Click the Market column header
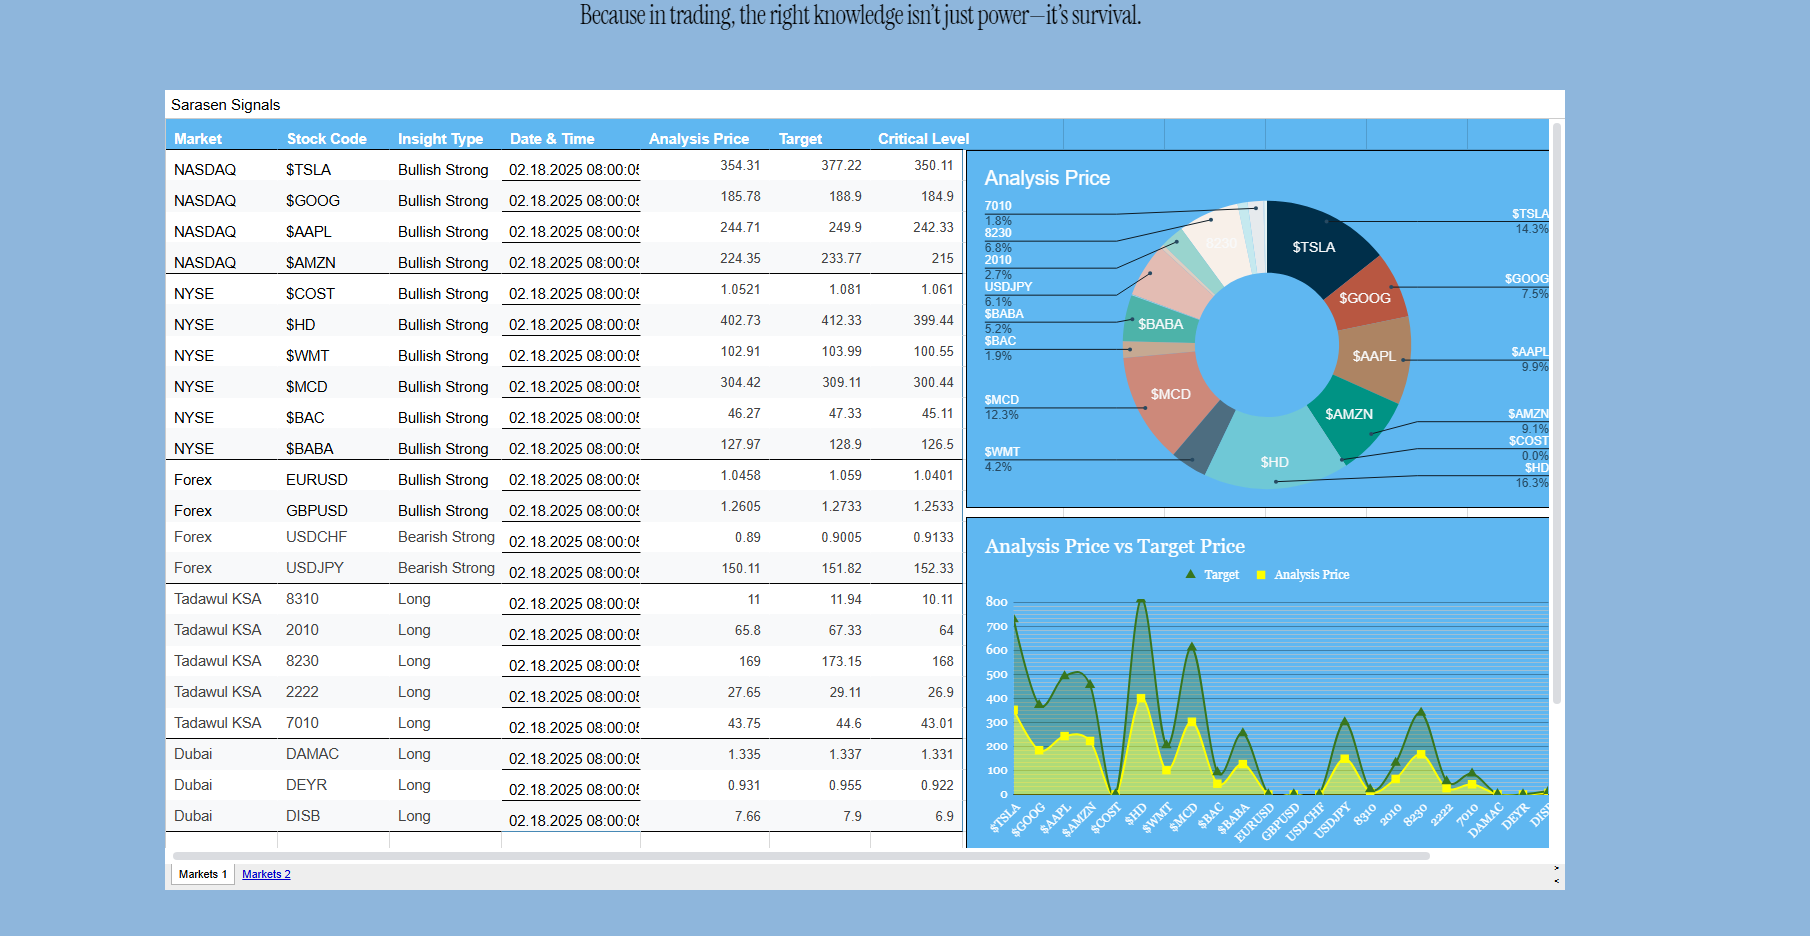 click(x=198, y=139)
